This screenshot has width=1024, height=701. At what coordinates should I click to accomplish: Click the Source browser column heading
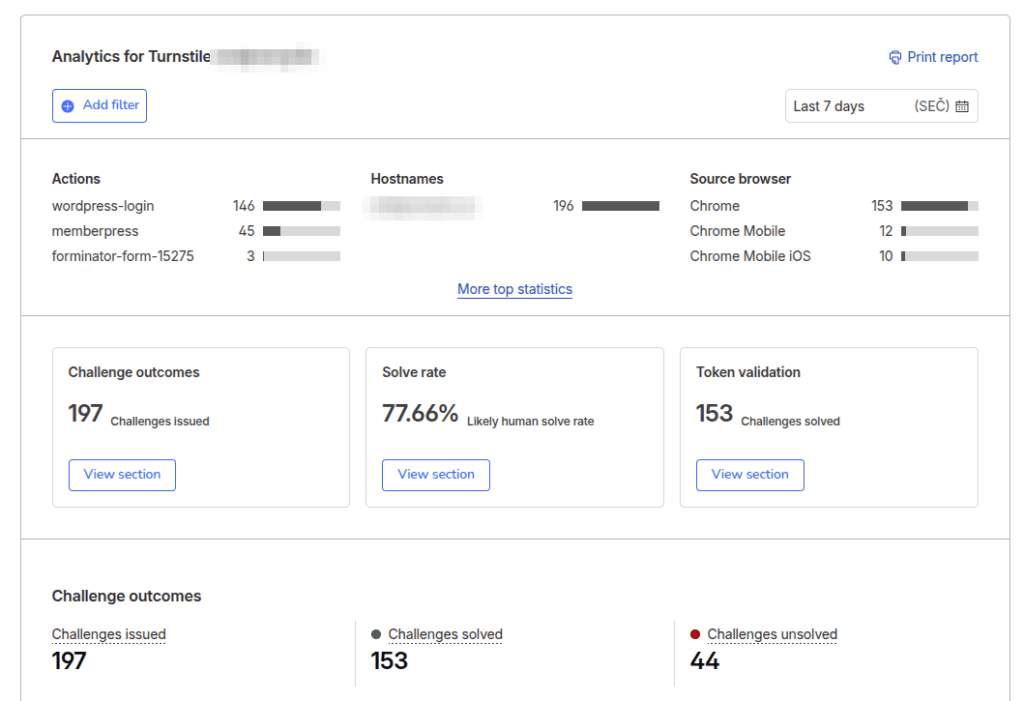click(740, 179)
